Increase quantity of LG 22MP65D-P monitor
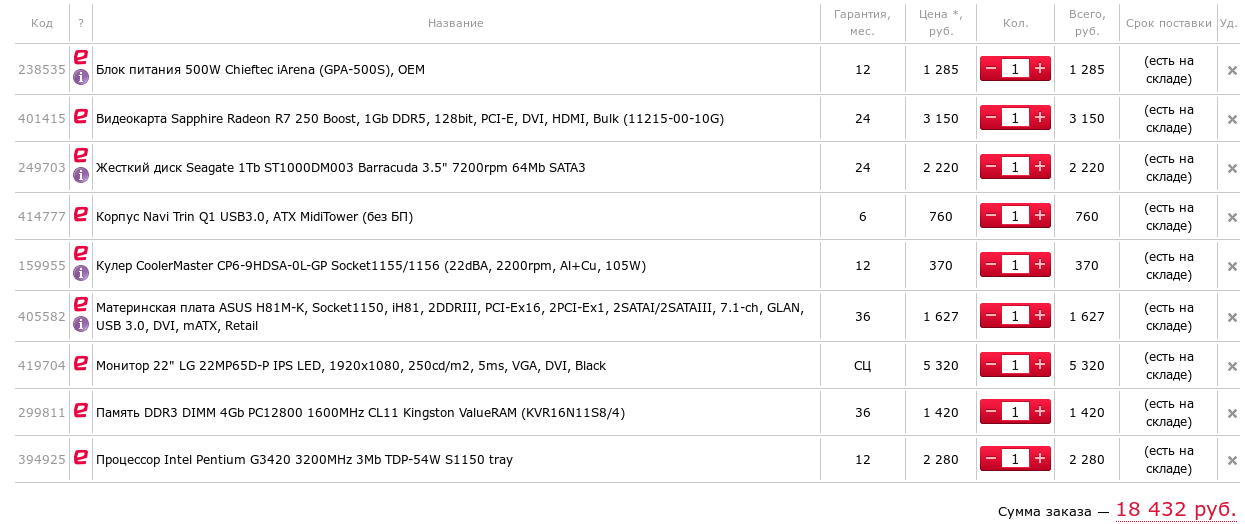 click(x=1040, y=365)
